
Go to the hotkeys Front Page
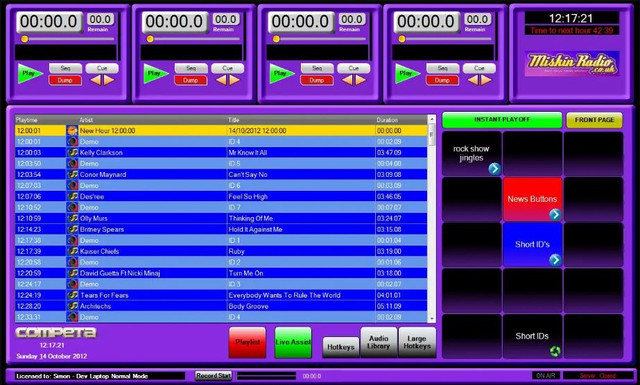coord(594,120)
